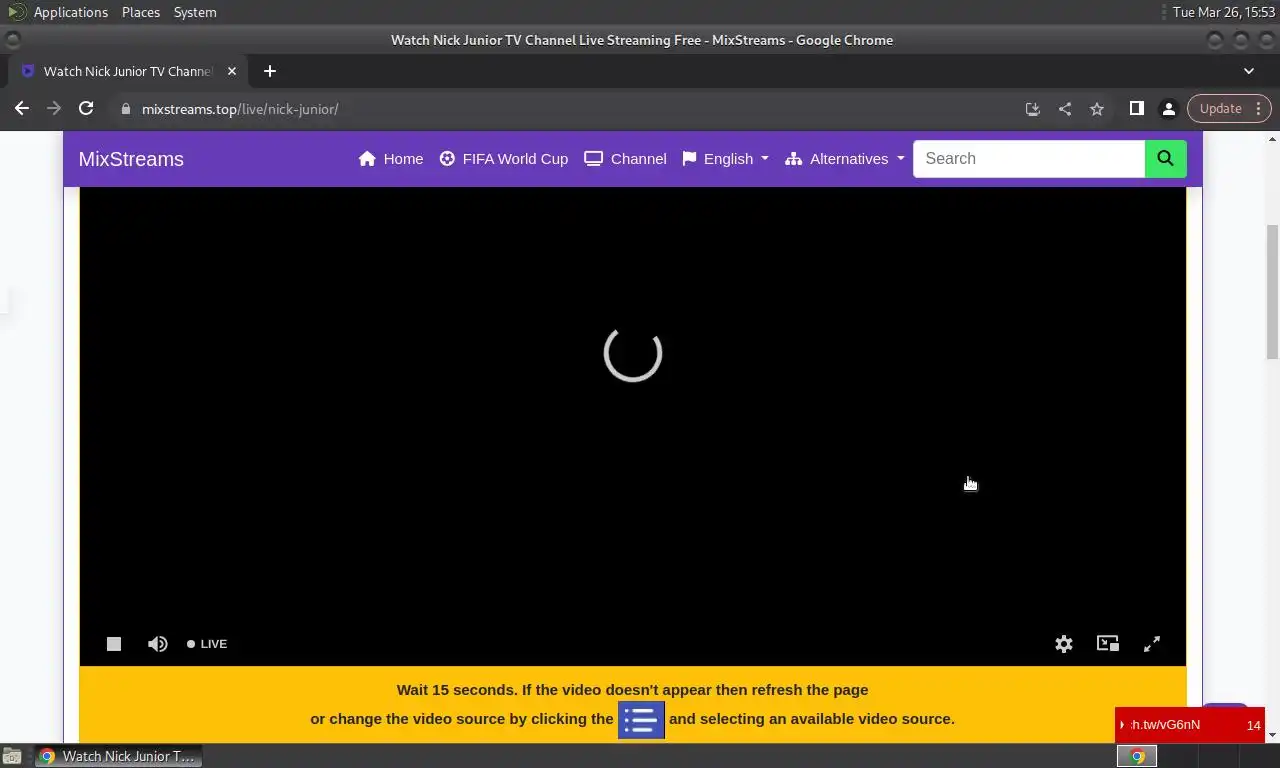Bookmark this page with the star icon
This screenshot has width=1280, height=768.
tap(1097, 109)
